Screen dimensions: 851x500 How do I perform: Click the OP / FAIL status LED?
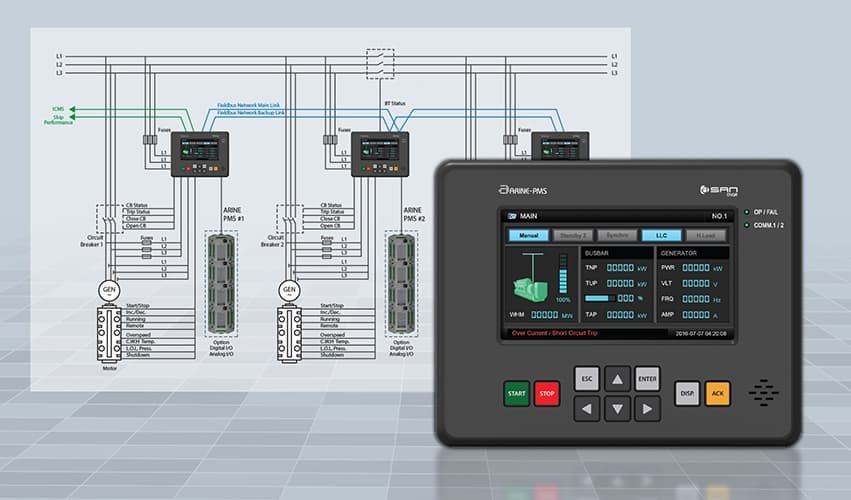(747, 212)
